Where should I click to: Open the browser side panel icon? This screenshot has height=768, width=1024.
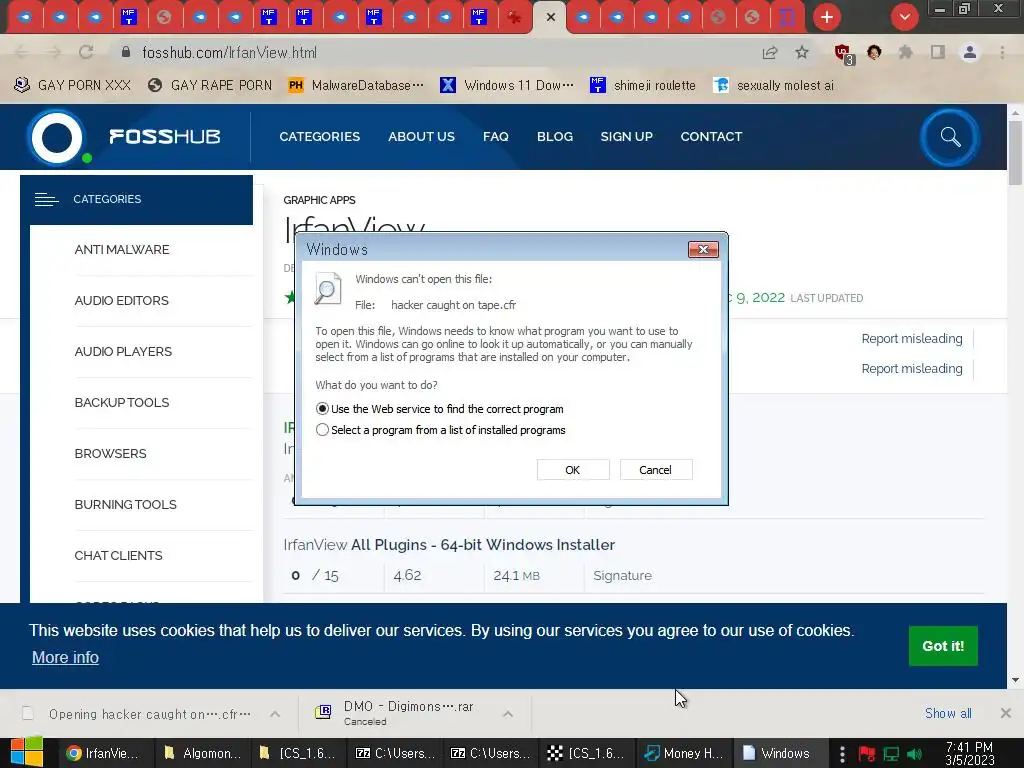click(938, 52)
